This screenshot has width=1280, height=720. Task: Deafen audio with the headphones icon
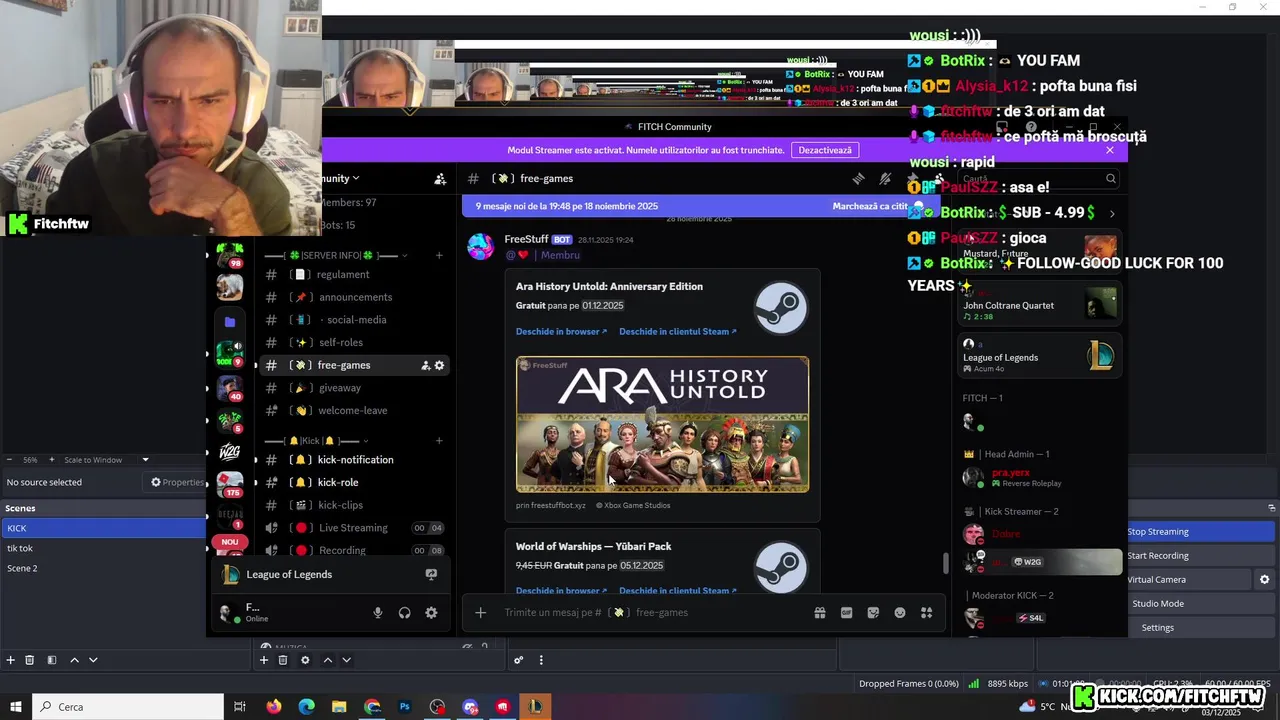coord(405,613)
